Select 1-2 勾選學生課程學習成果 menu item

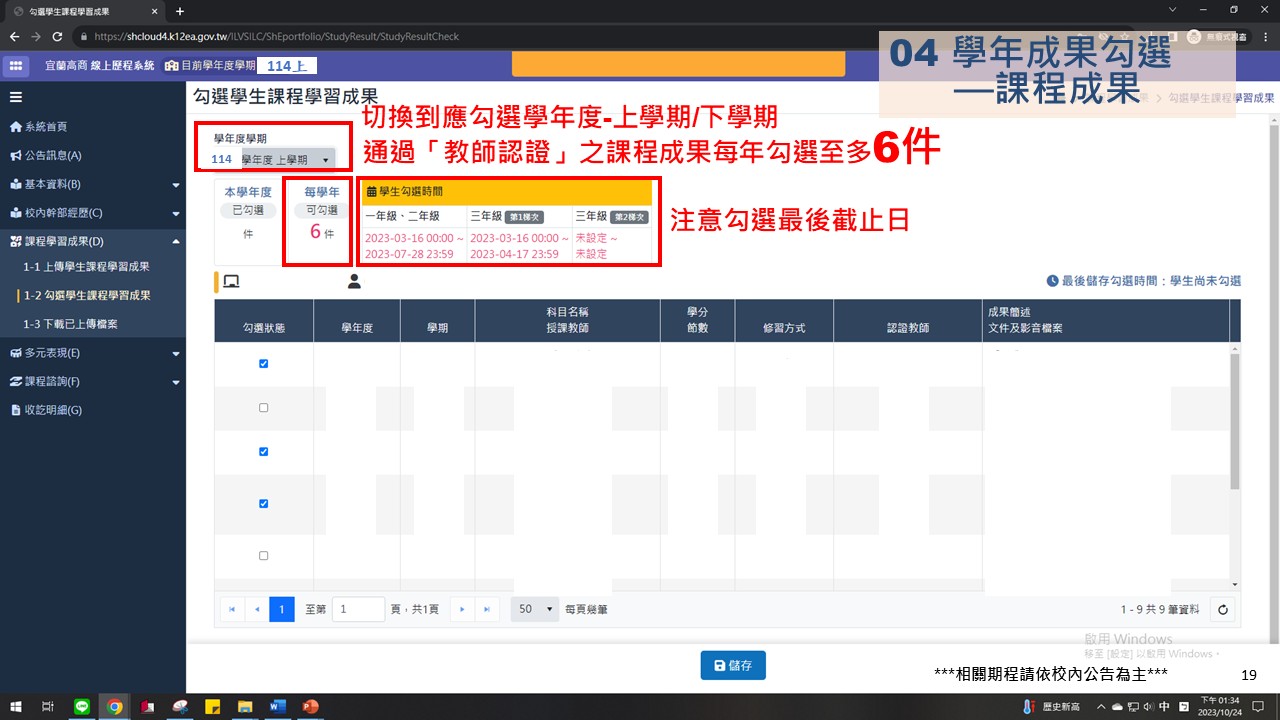86,296
